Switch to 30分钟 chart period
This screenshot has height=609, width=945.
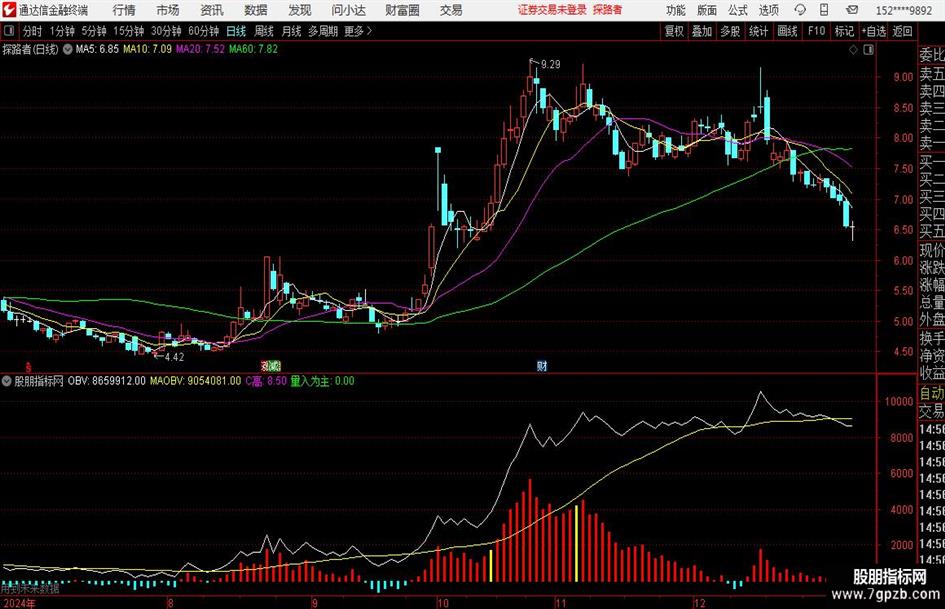click(166, 31)
